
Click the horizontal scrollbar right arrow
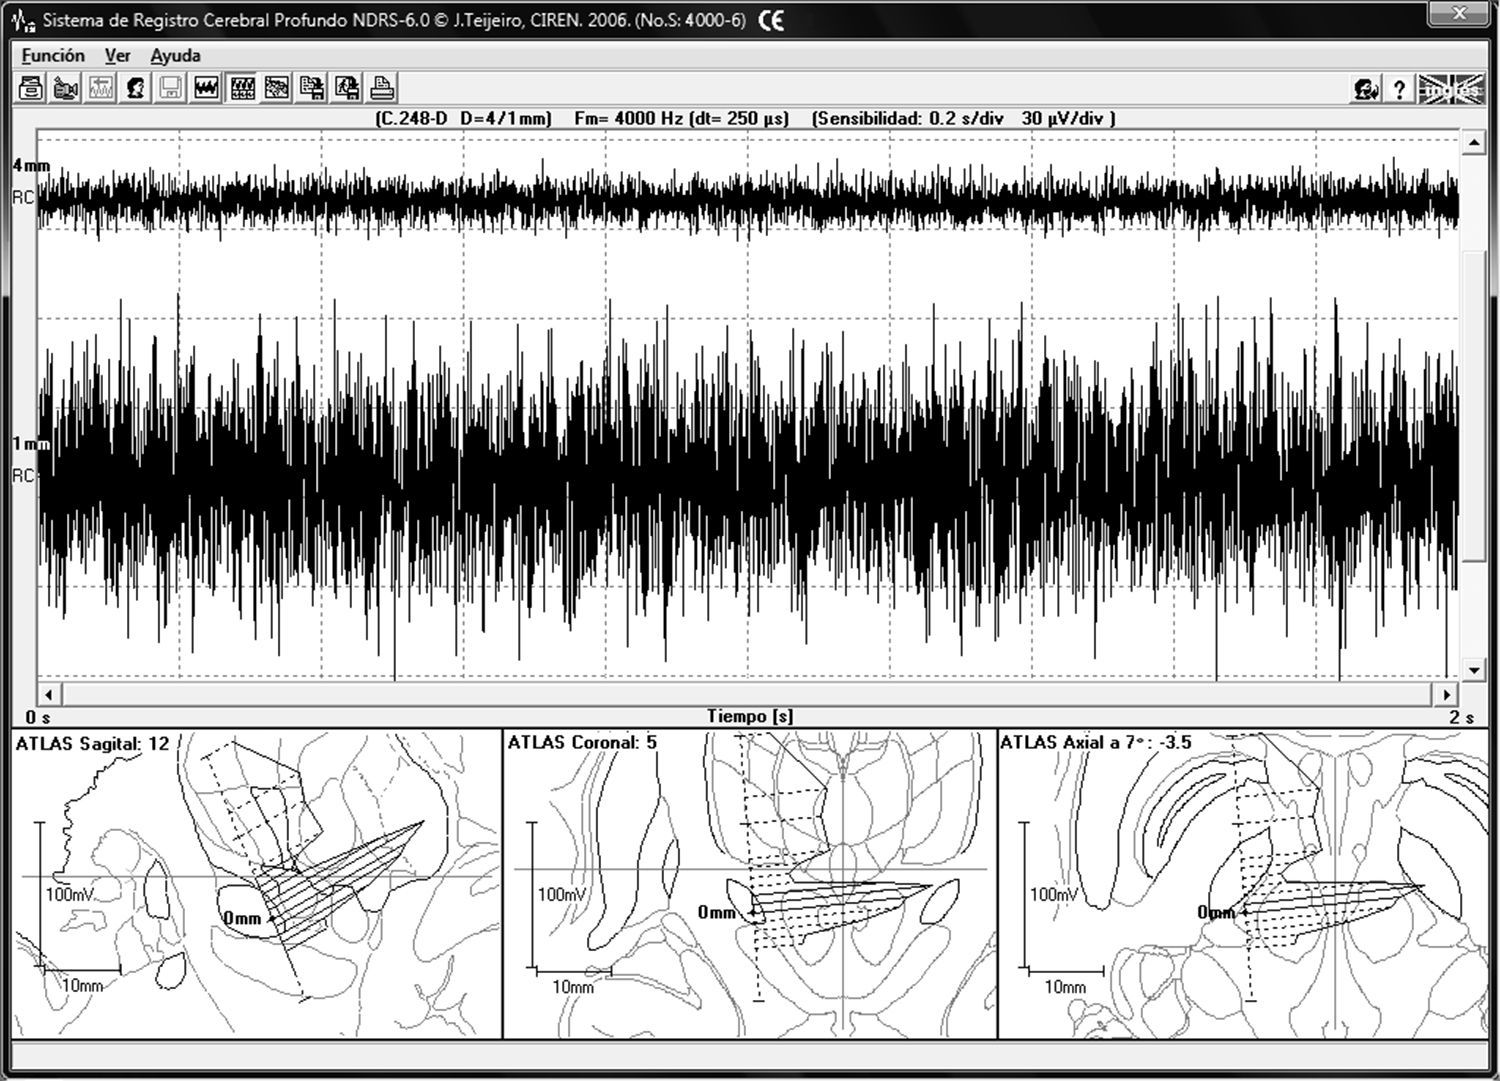tap(1446, 693)
